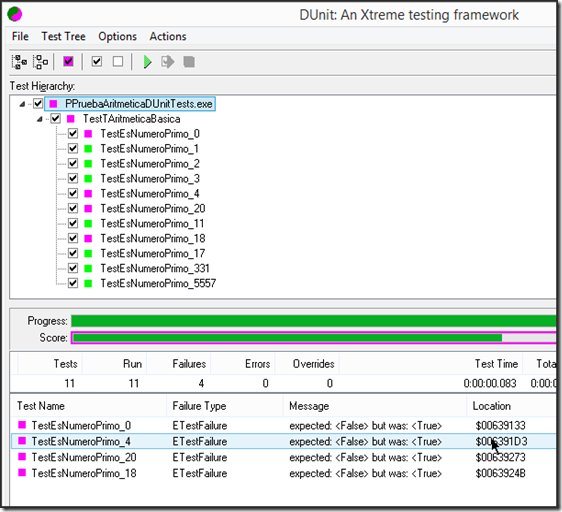Select the TestEsNumeroPrimo_20 failure row
The width and height of the screenshot is (562, 512).
click(283, 458)
